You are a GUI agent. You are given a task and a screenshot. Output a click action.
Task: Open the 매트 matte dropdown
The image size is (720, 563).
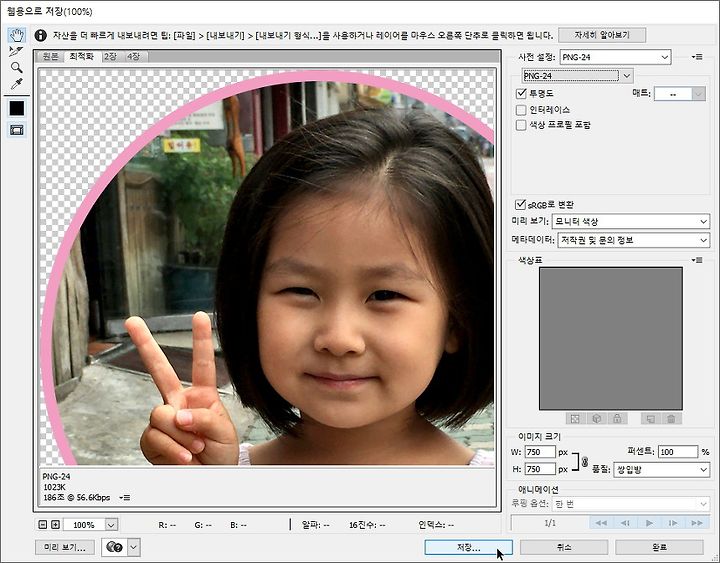[680, 94]
